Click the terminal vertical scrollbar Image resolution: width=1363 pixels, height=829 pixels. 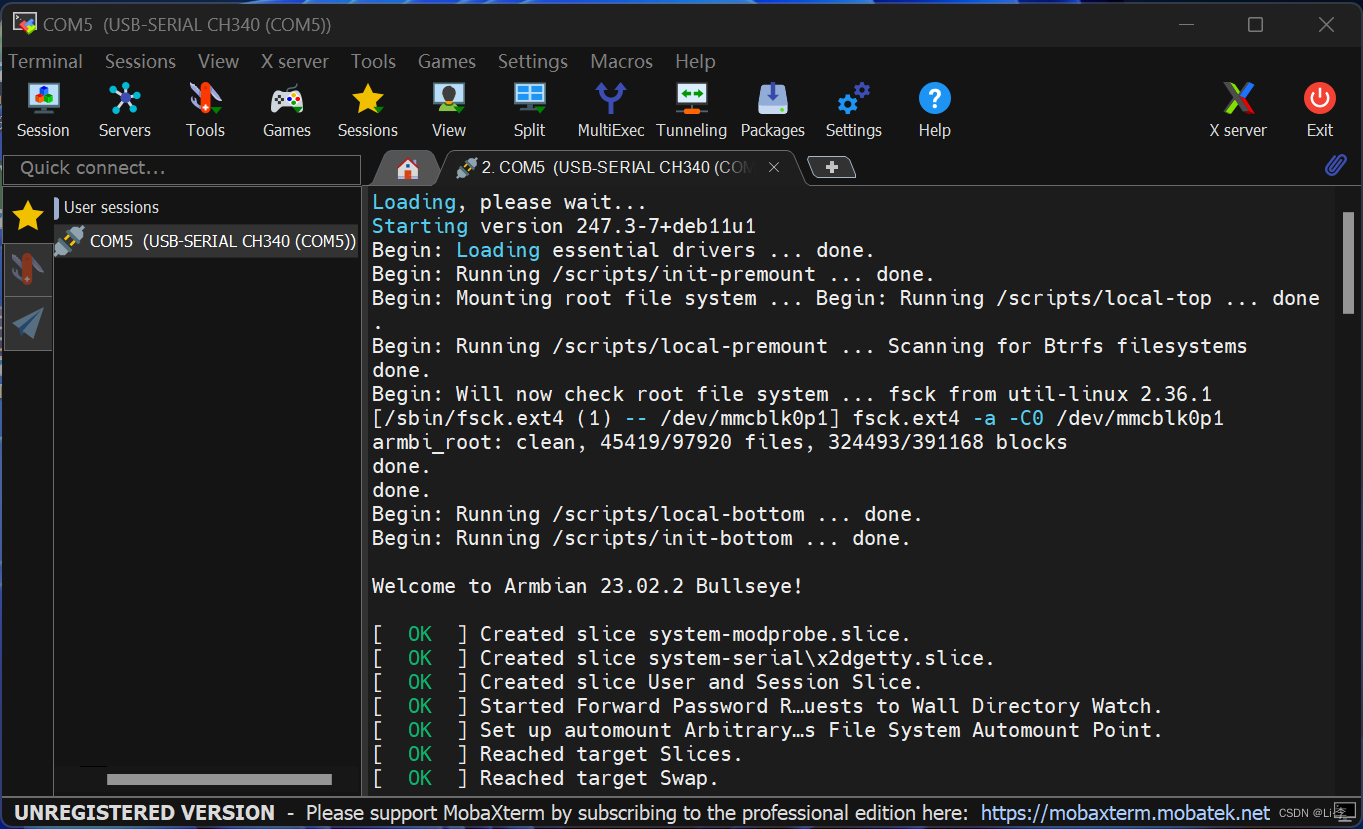point(1349,262)
